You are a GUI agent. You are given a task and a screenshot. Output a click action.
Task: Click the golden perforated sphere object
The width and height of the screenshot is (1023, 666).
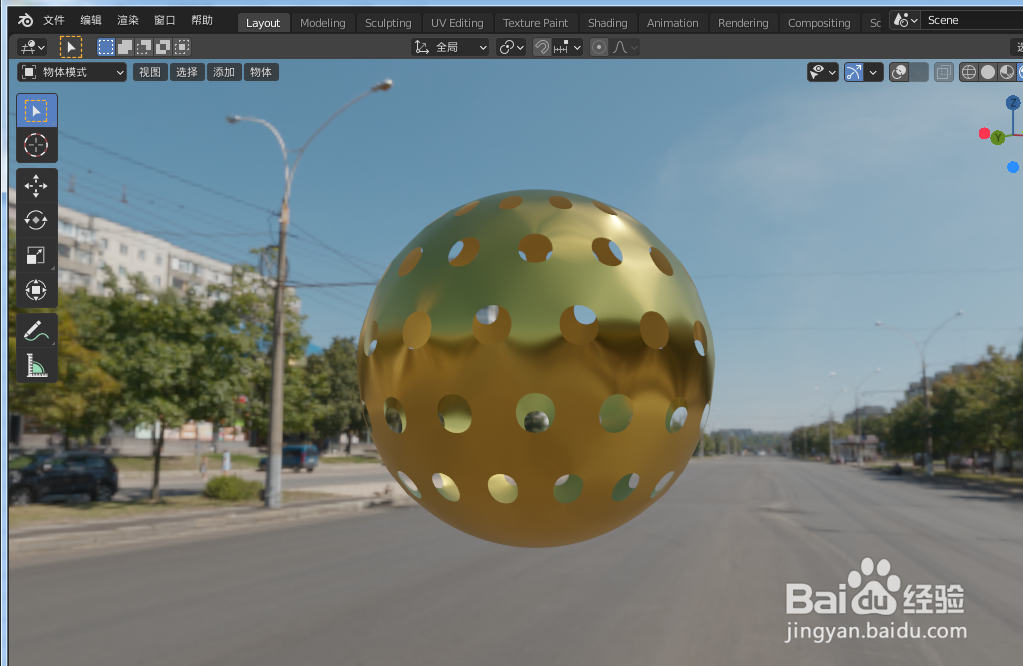(535, 367)
